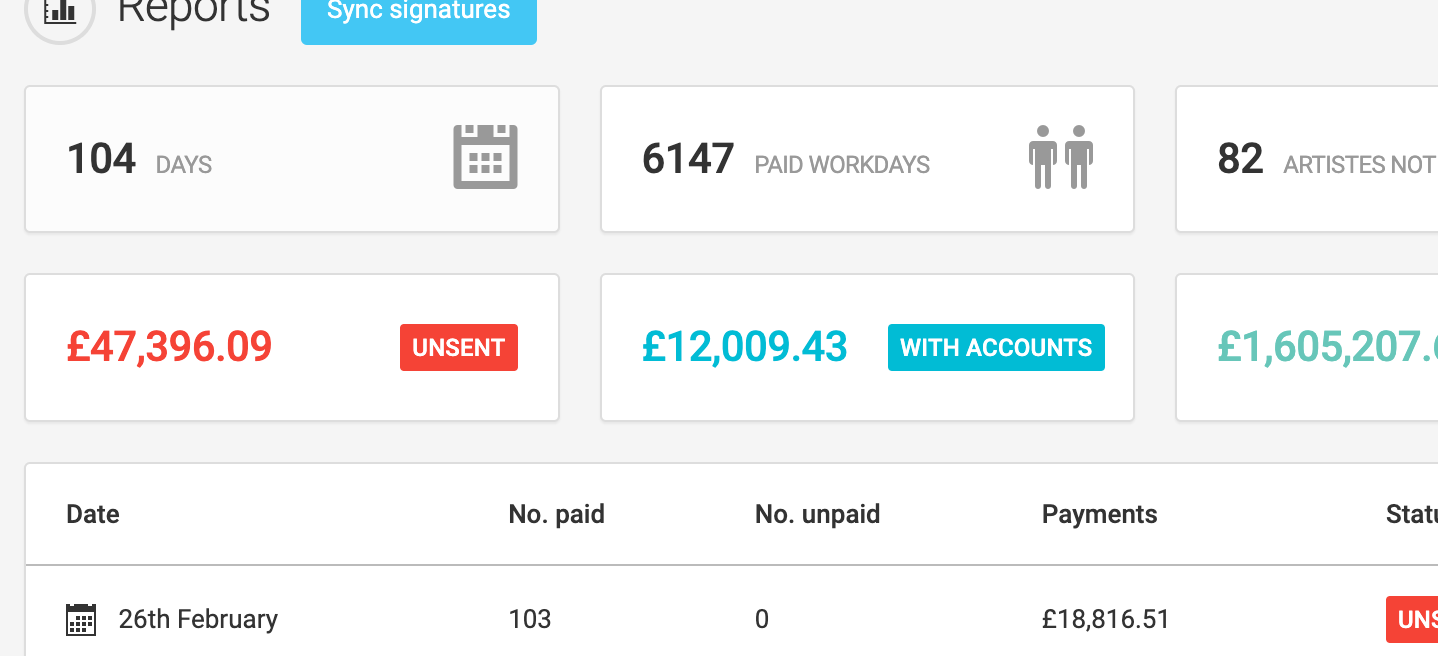This screenshot has width=1438, height=656.
Task: Click the truncated red status badge in the table row
Action: pyautogui.click(x=1415, y=619)
